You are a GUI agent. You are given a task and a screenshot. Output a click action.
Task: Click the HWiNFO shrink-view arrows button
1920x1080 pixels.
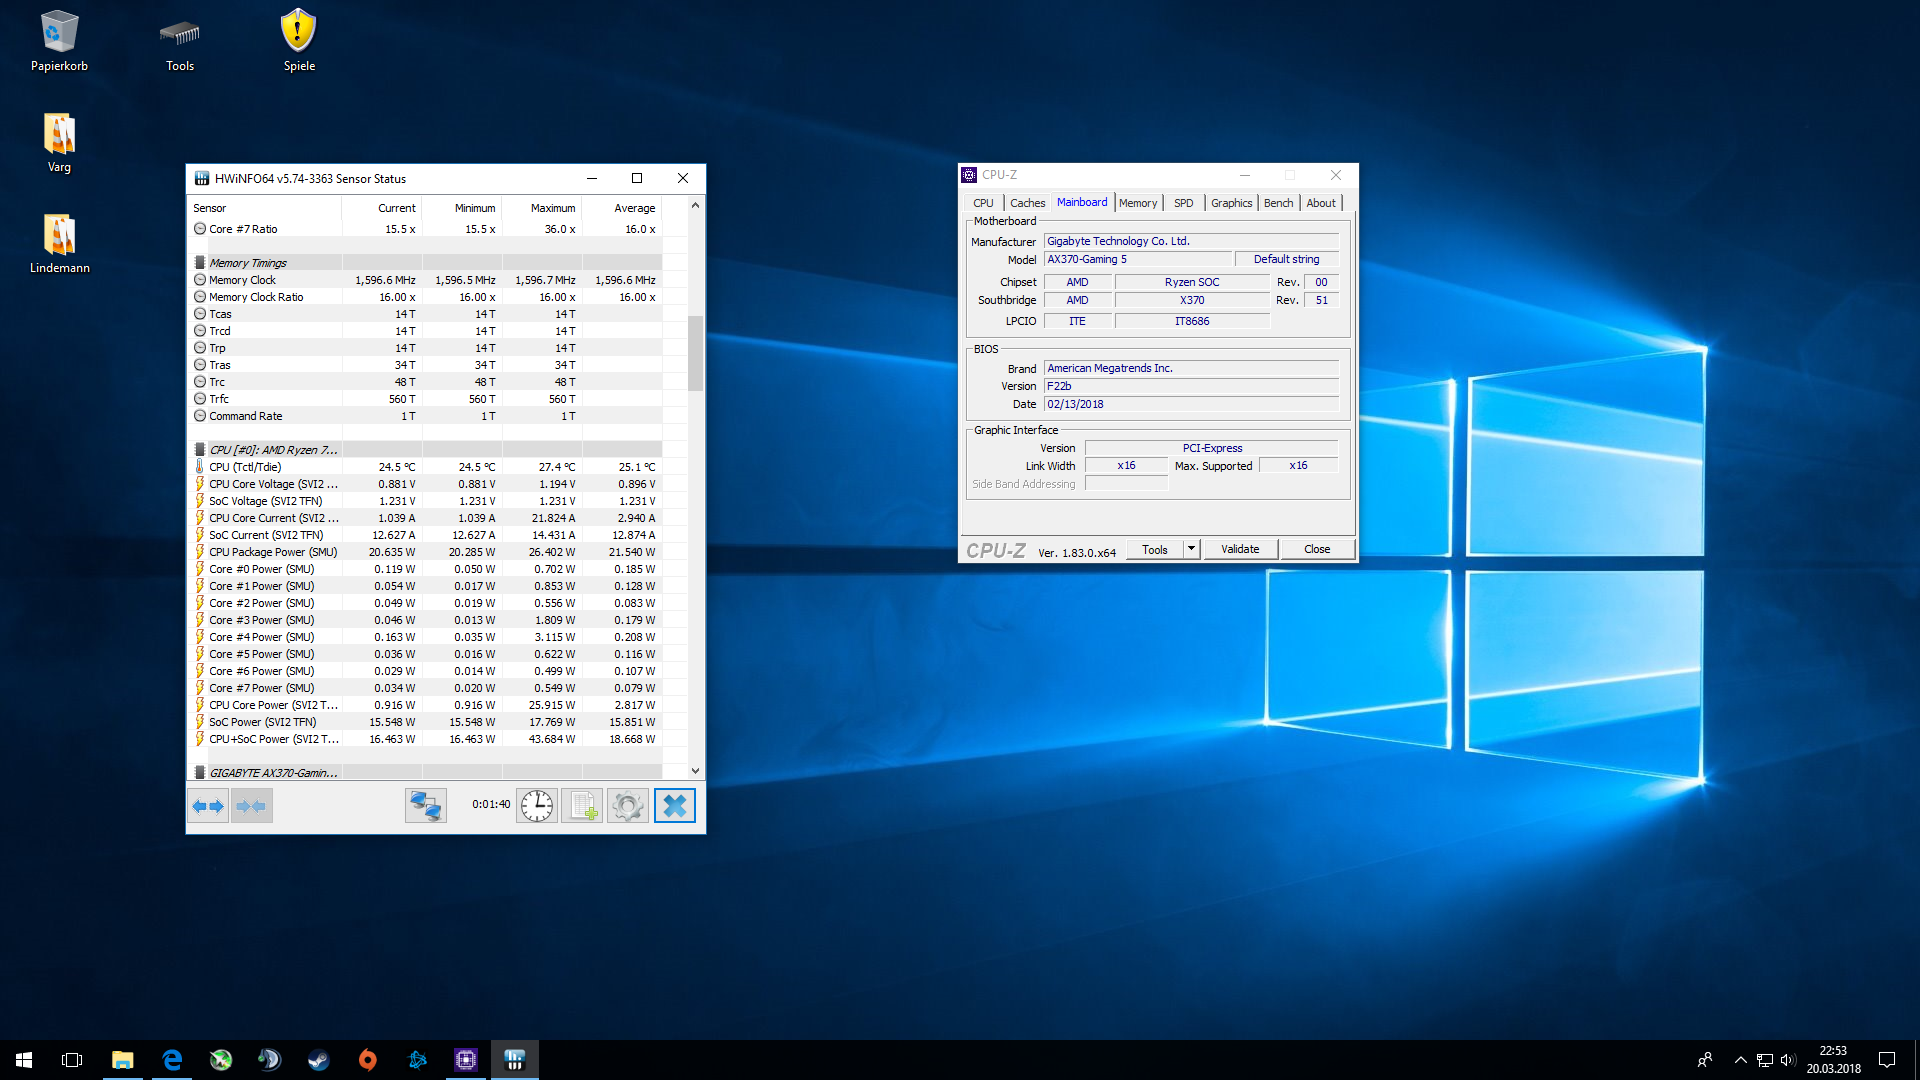[251, 806]
